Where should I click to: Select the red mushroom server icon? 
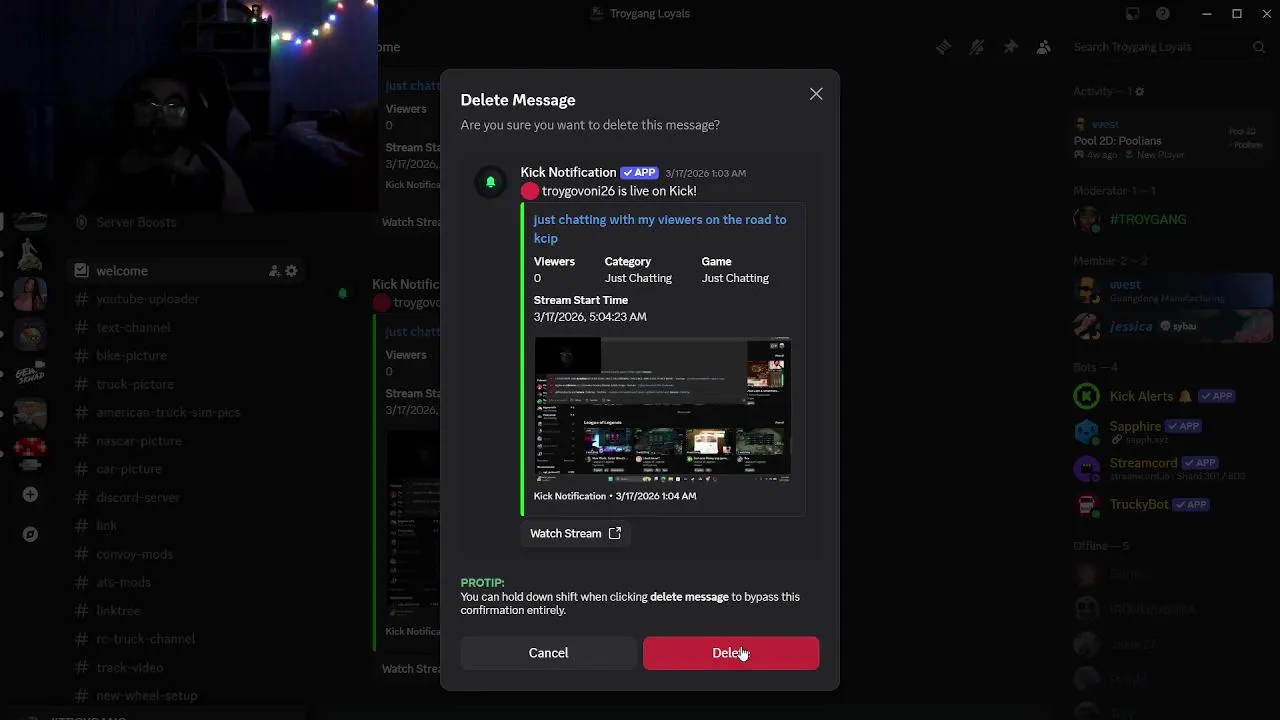(30, 453)
